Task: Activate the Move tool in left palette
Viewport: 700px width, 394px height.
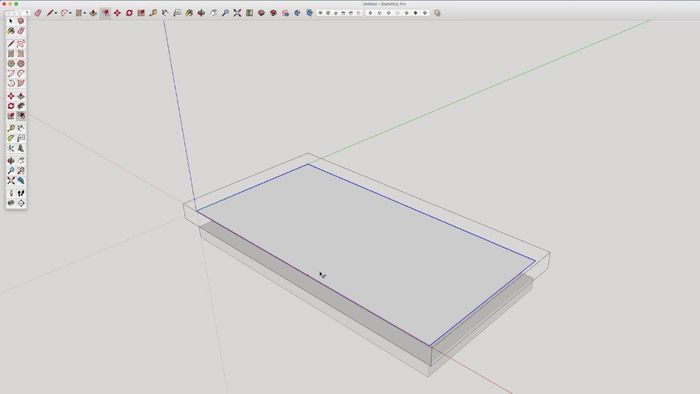Action: pos(11,96)
